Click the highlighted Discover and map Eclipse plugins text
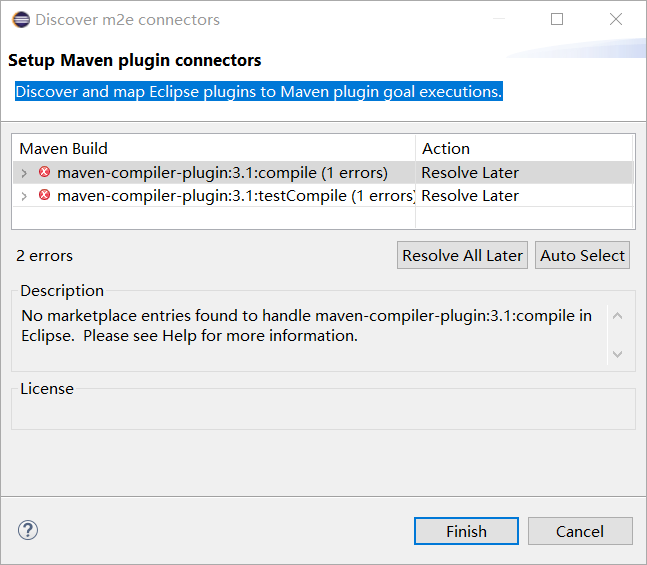 259,91
